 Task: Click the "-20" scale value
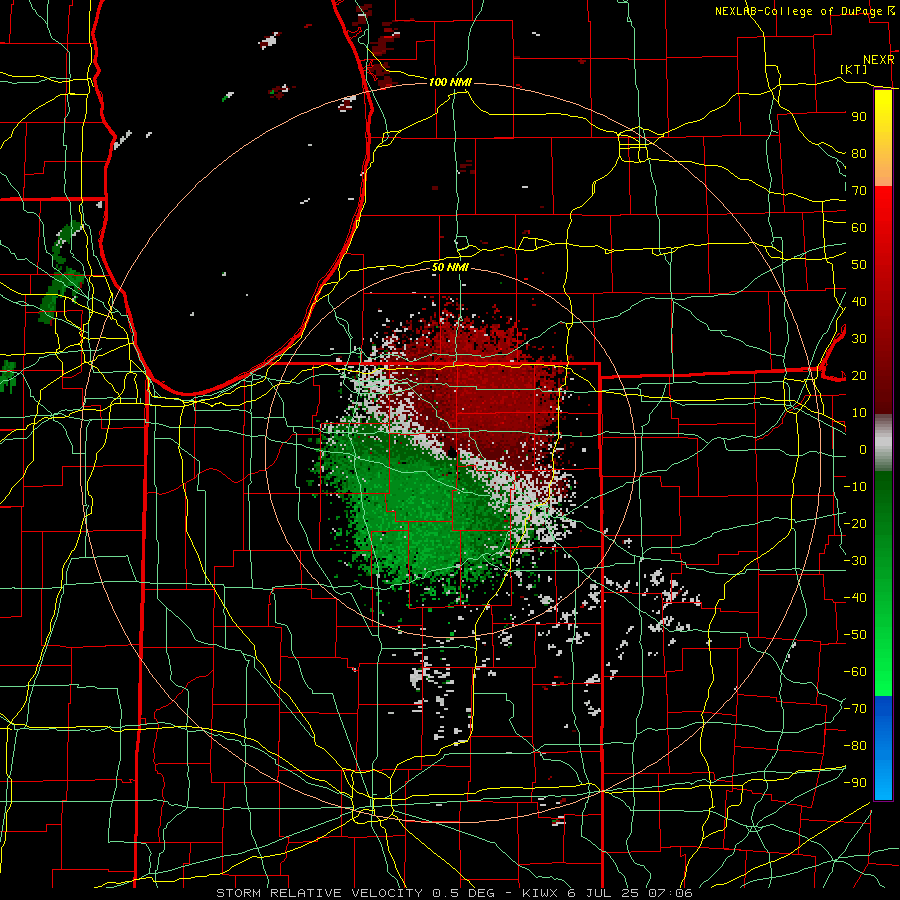coord(855,523)
